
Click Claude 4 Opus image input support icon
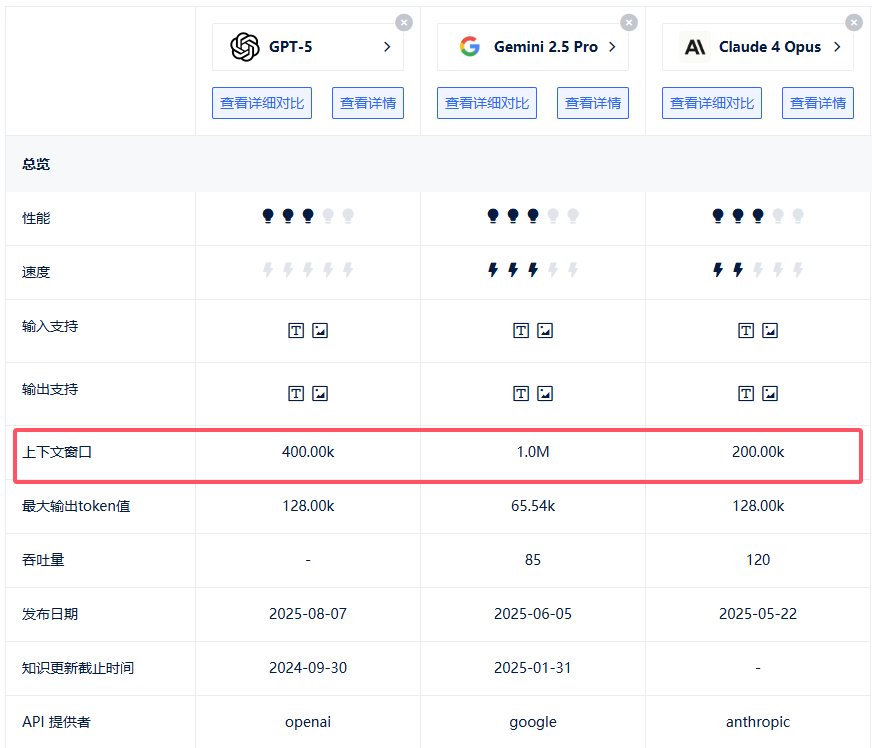click(x=770, y=331)
